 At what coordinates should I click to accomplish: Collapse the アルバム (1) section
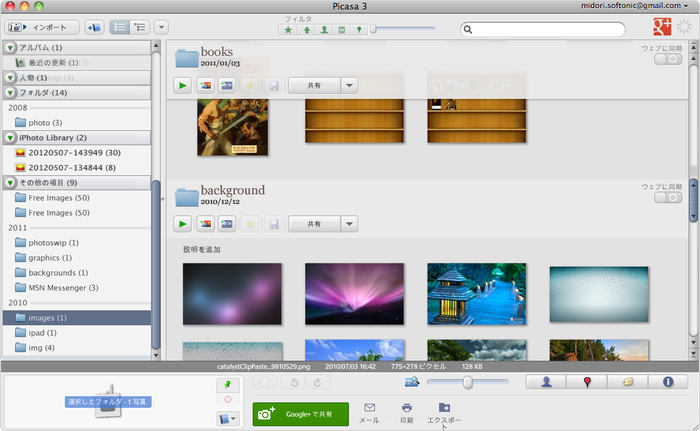10,47
